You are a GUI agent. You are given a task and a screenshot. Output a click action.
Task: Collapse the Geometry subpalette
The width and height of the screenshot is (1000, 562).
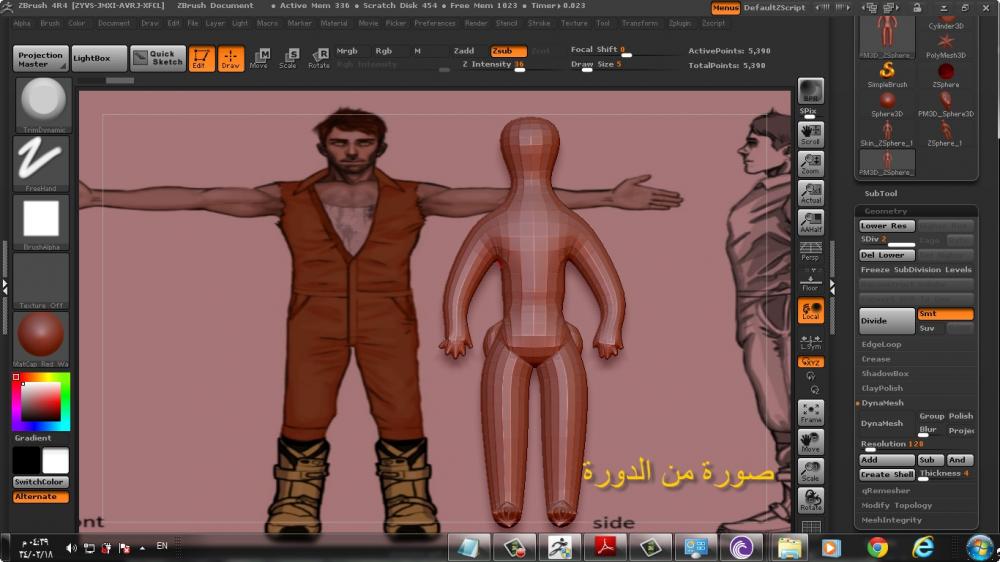click(x=886, y=211)
